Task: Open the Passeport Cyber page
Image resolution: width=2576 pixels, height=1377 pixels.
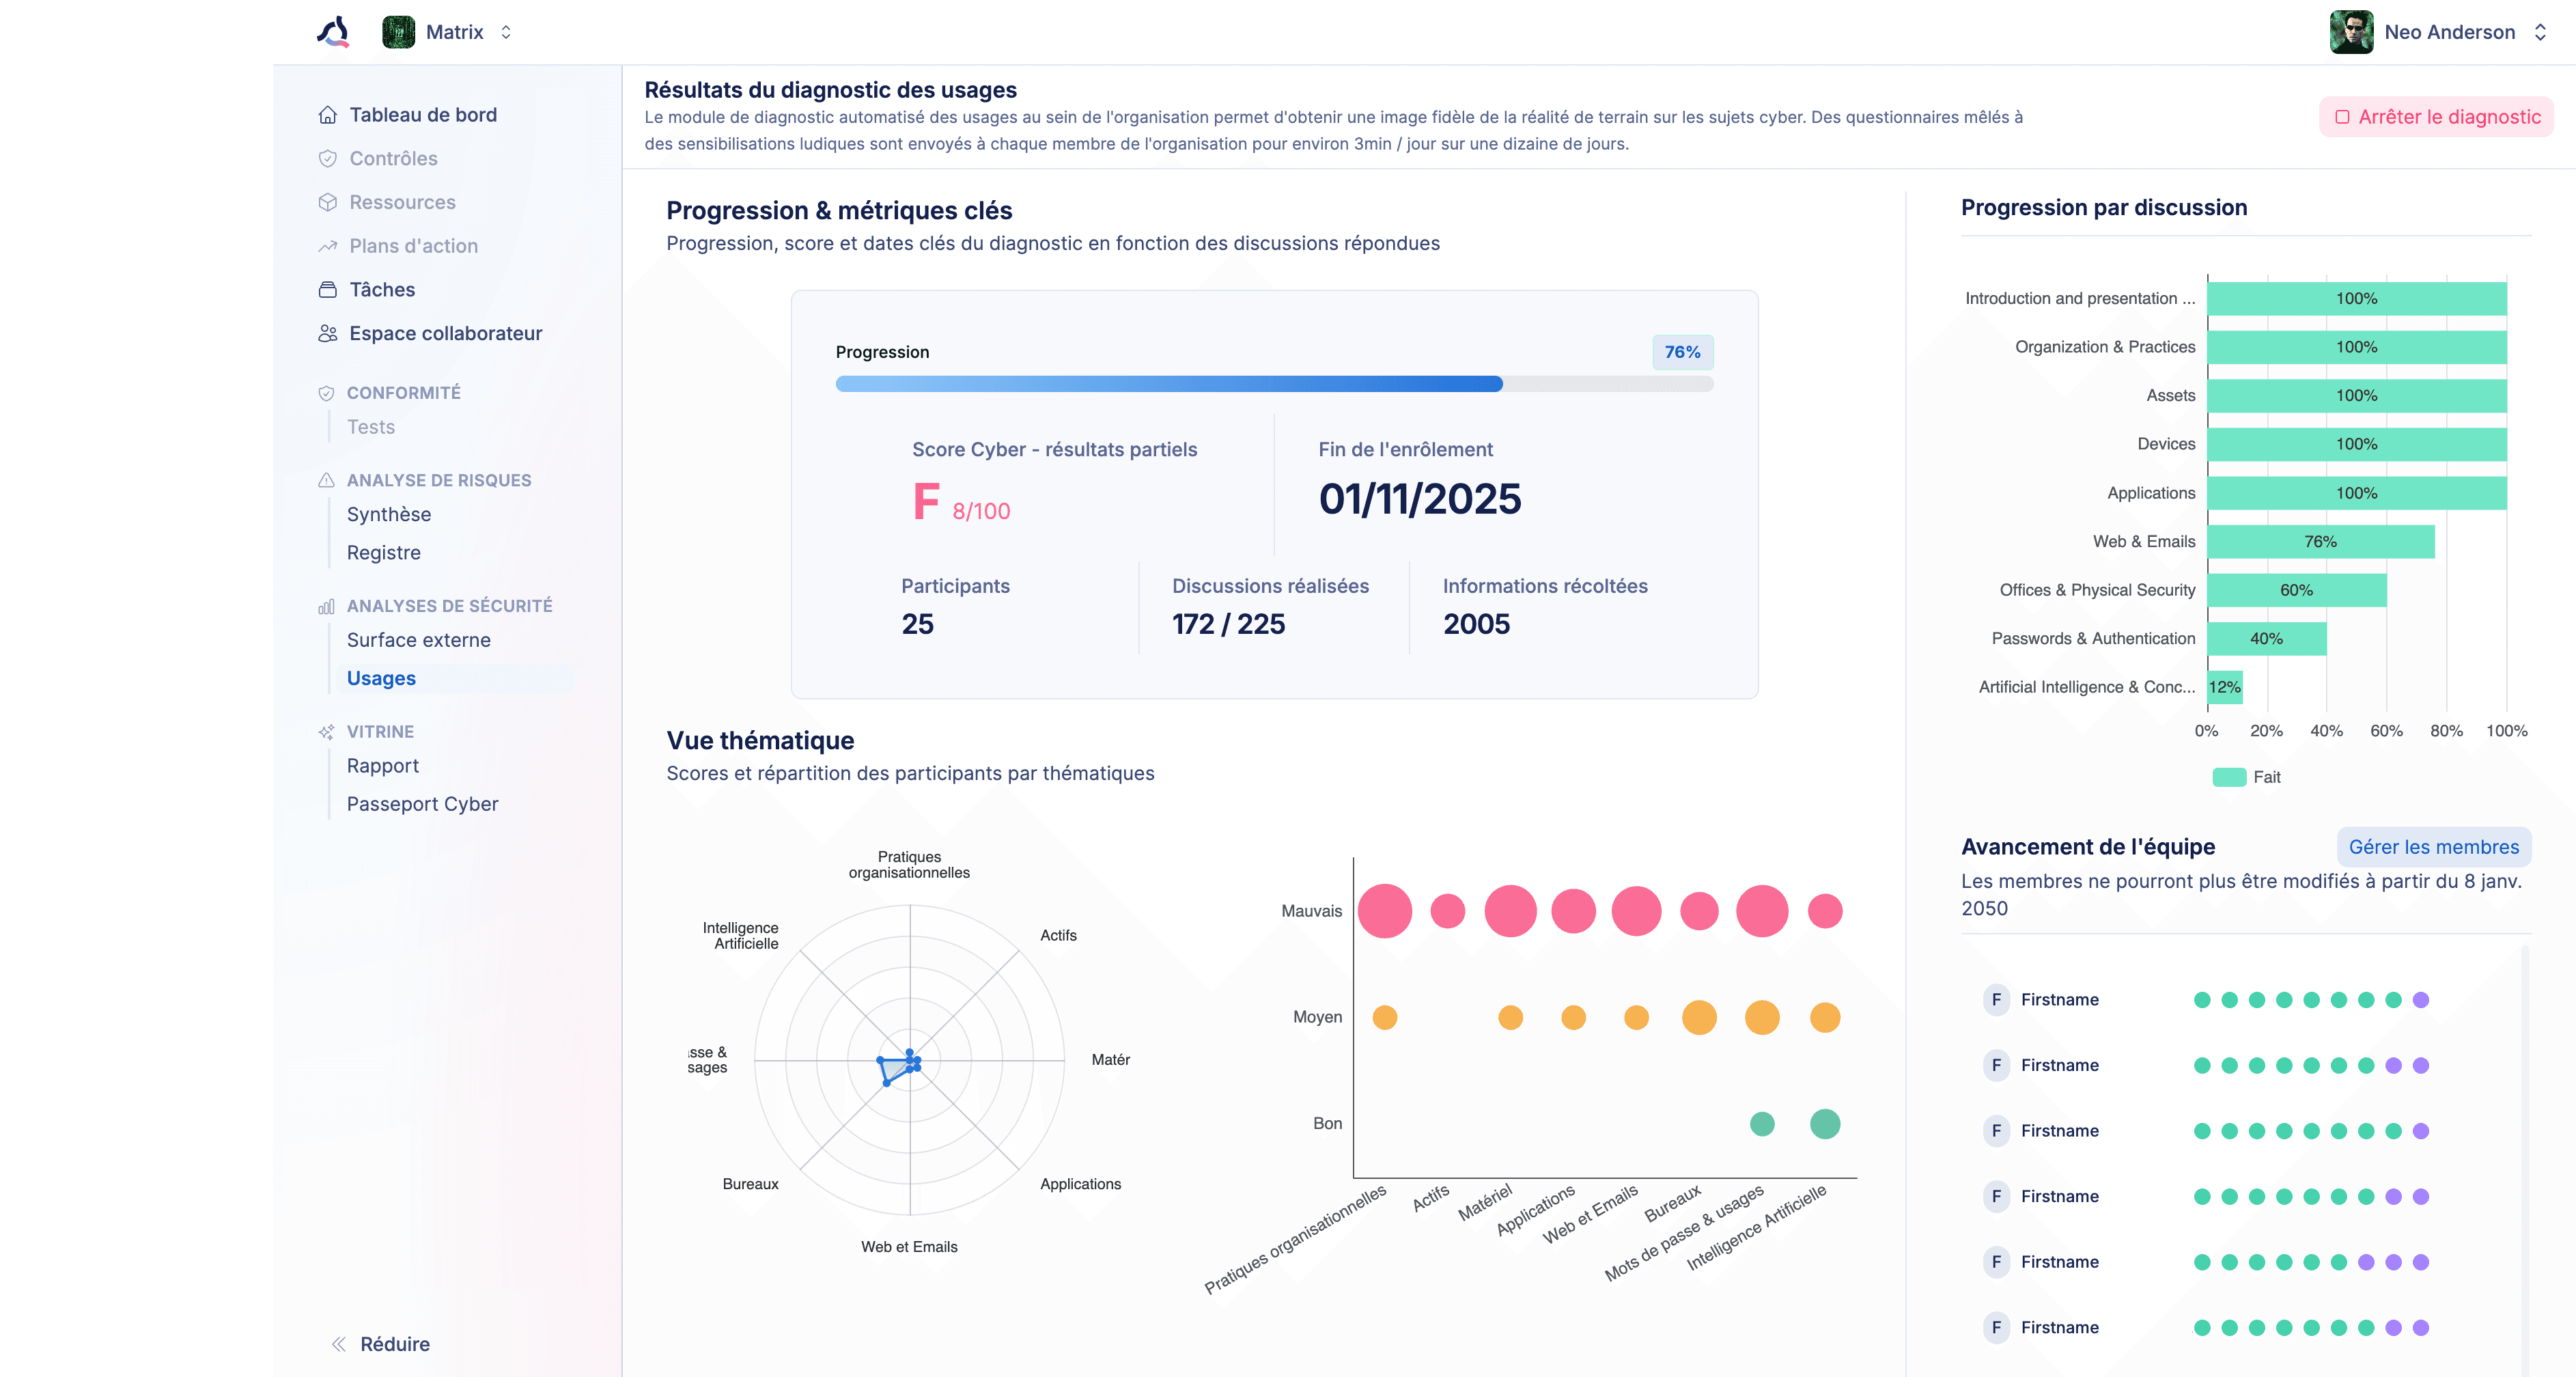Action: (422, 804)
